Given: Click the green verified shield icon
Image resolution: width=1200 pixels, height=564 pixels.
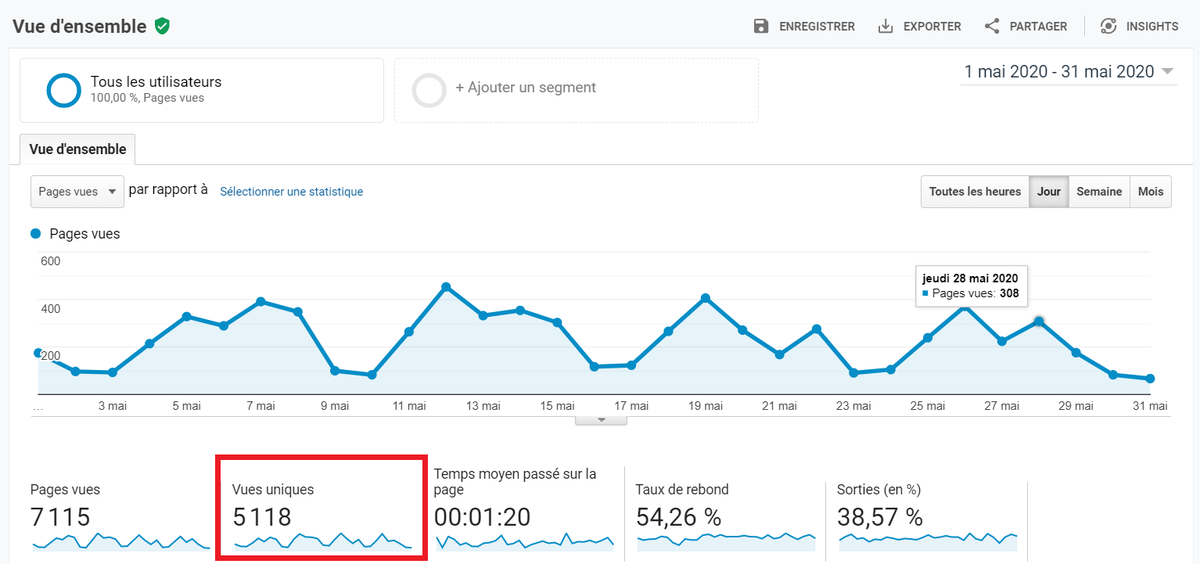Looking at the screenshot, I should pos(162,26).
